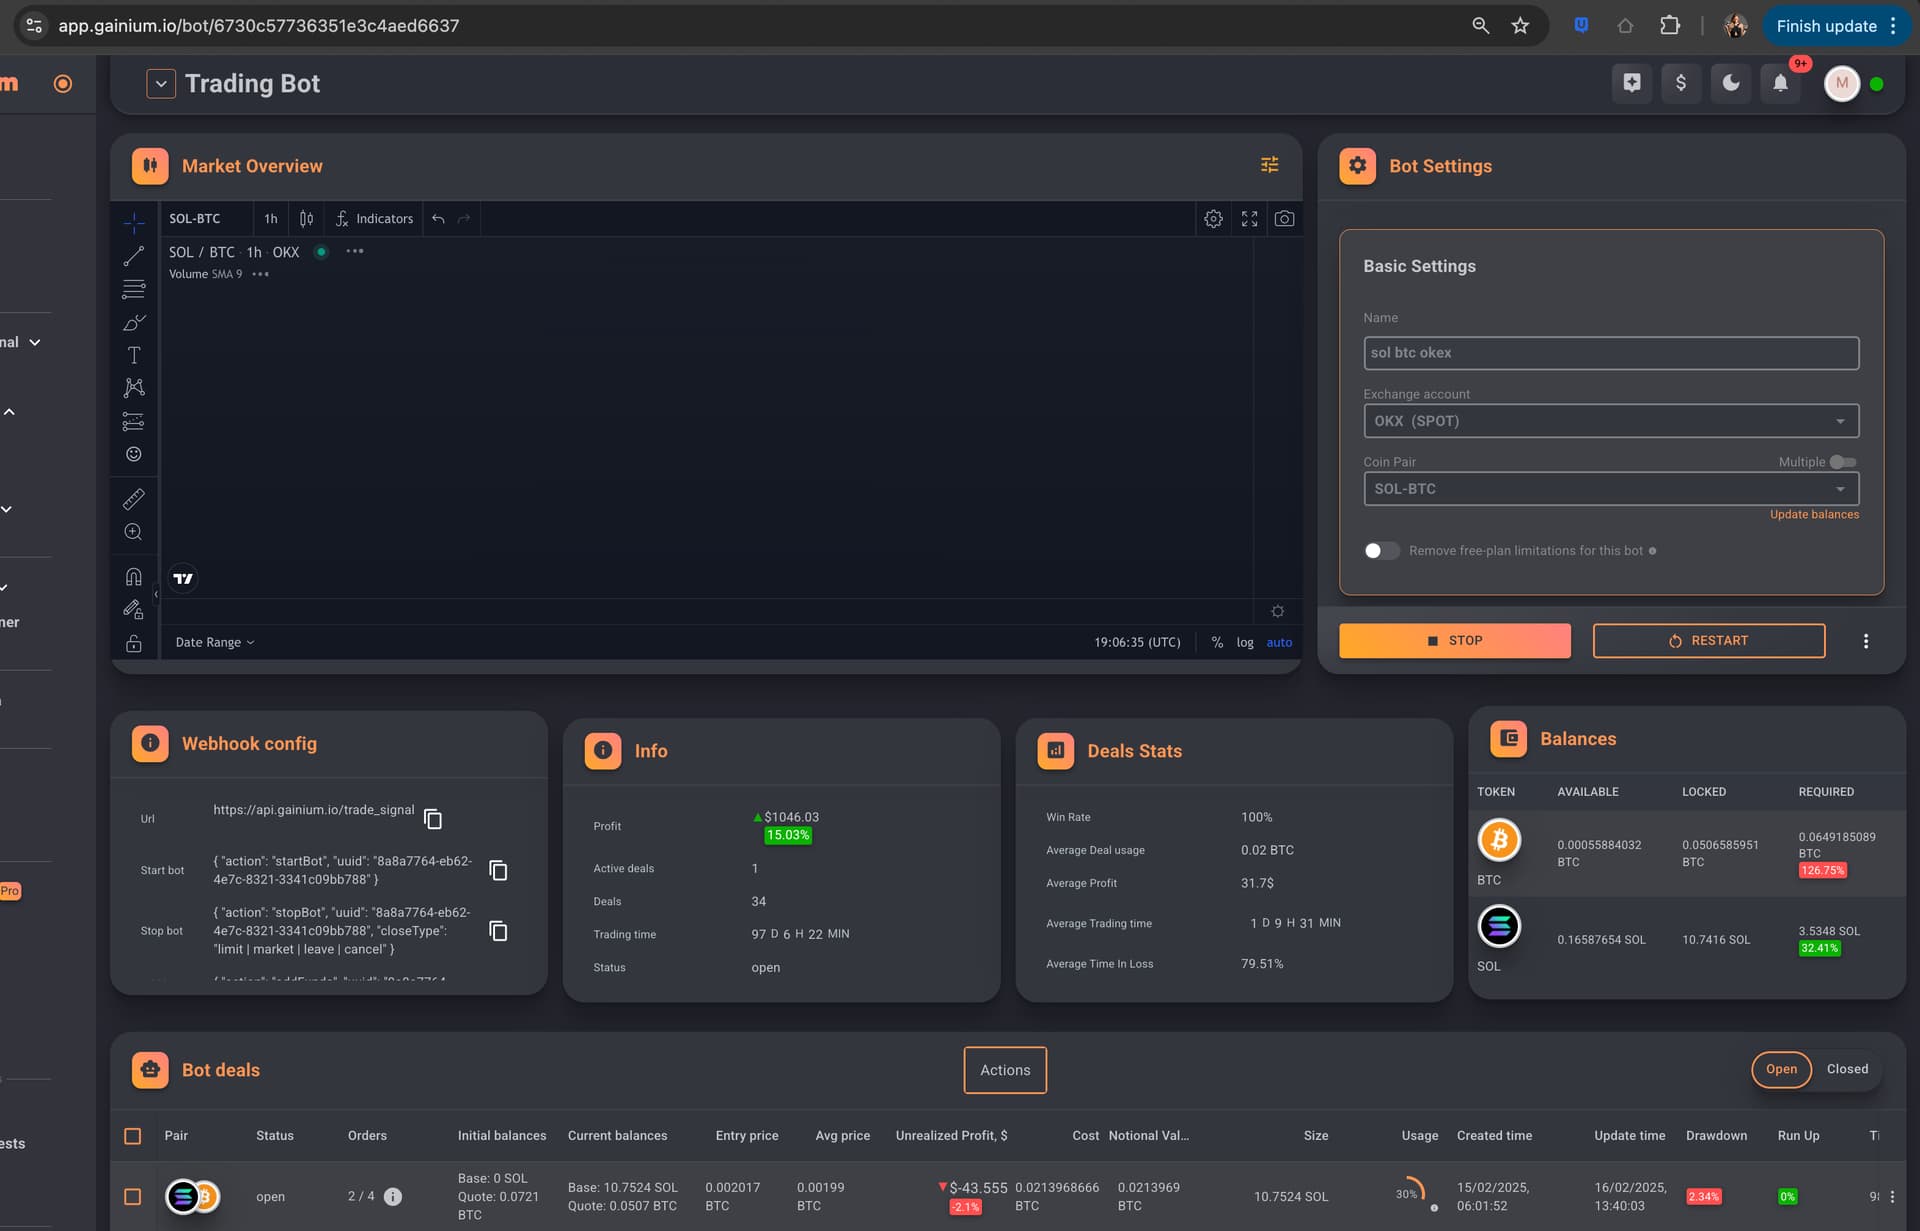The width and height of the screenshot is (1920, 1231).
Task: Toggle auto scale on chart
Action: (x=1279, y=642)
